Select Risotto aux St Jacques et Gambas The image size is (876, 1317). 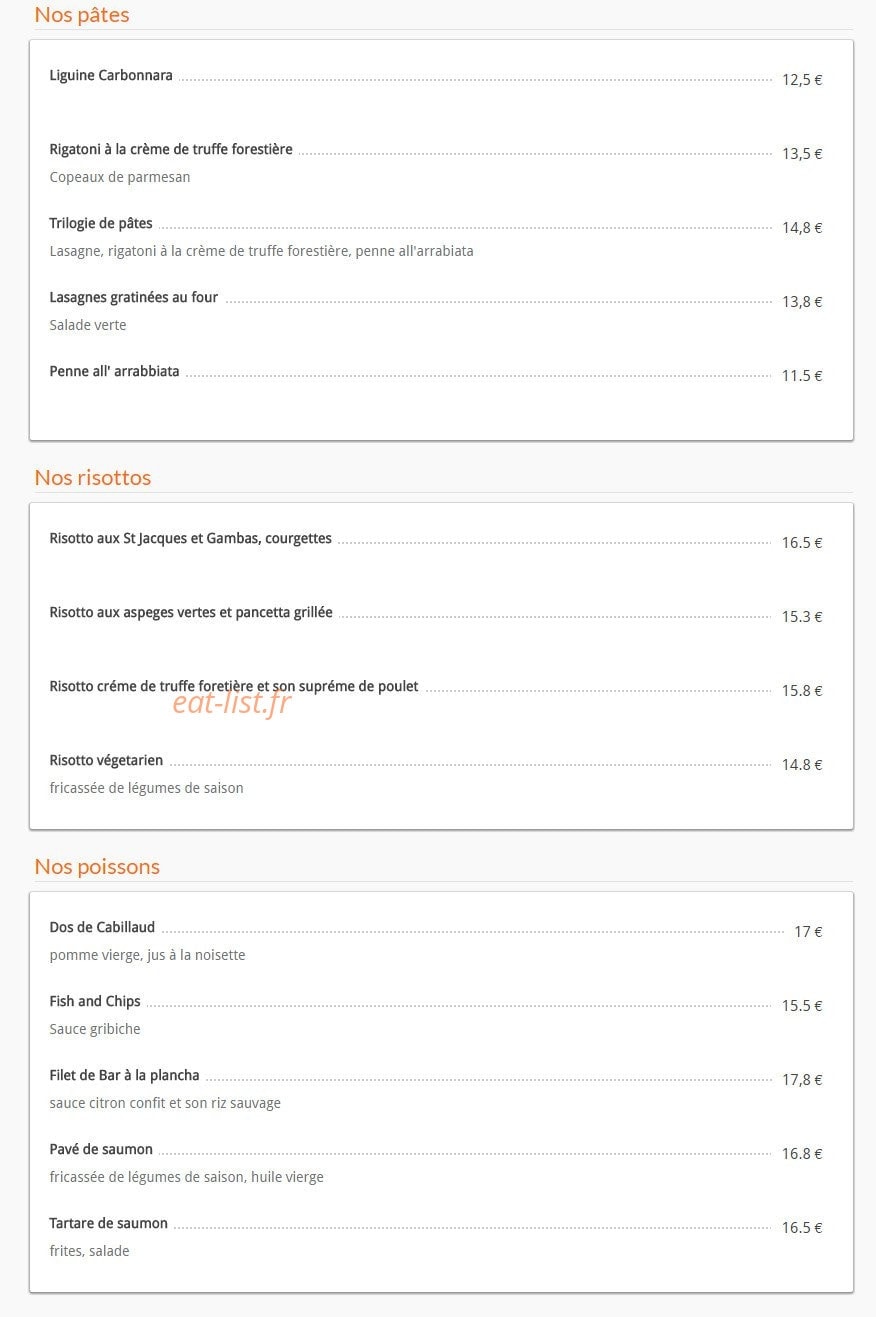pos(191,538)
